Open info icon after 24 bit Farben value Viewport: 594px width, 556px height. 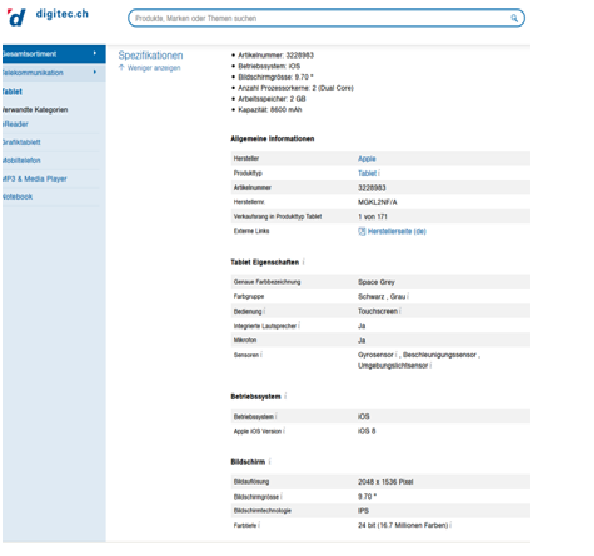(x=451, y=525)
